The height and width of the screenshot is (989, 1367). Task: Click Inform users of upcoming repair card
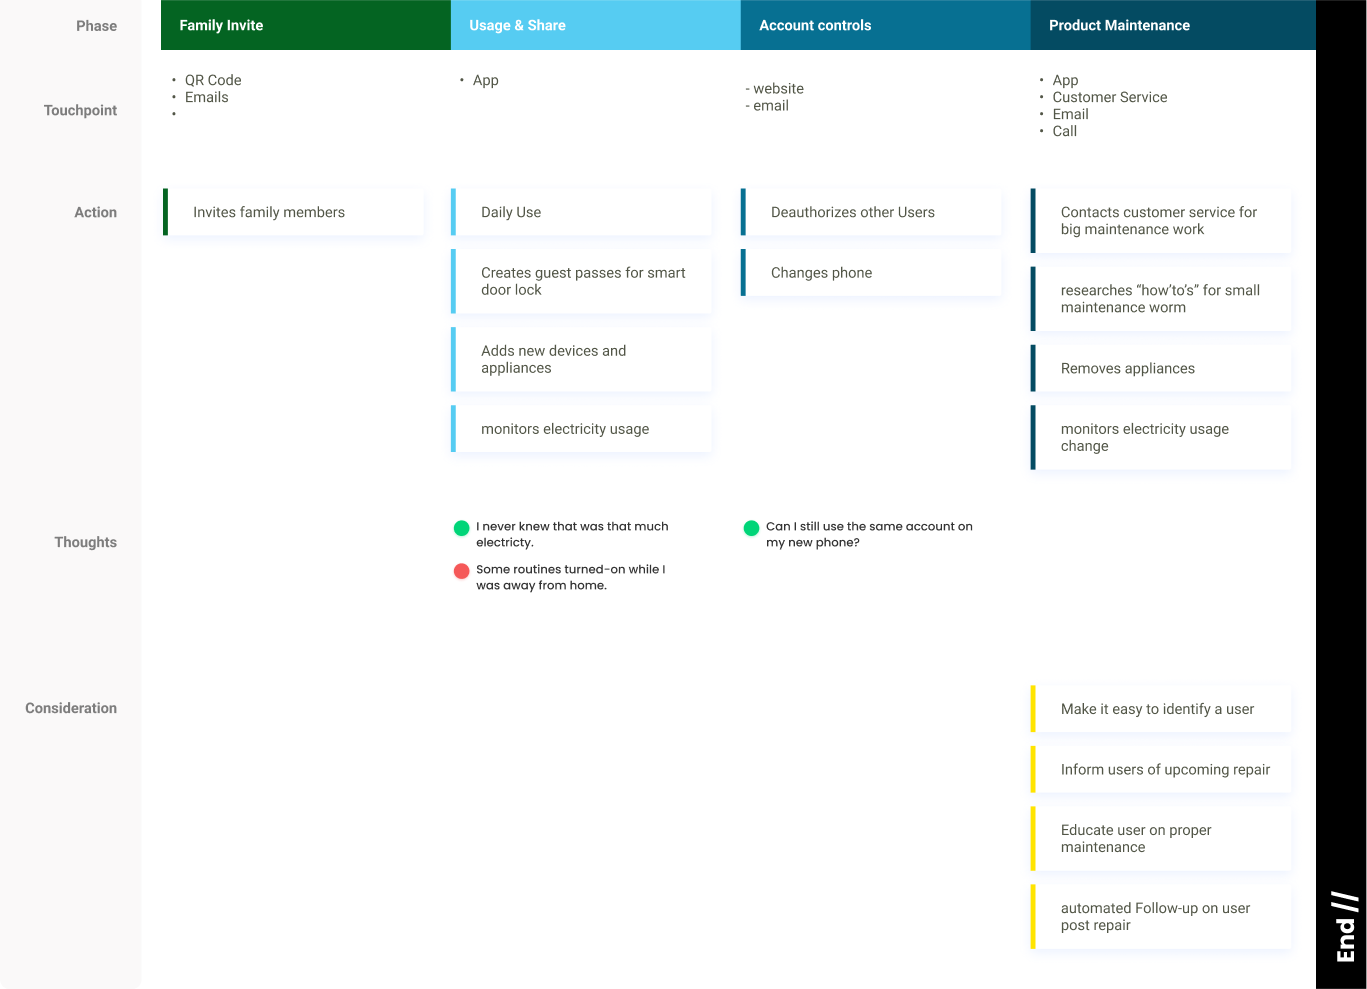[1161, 769]
